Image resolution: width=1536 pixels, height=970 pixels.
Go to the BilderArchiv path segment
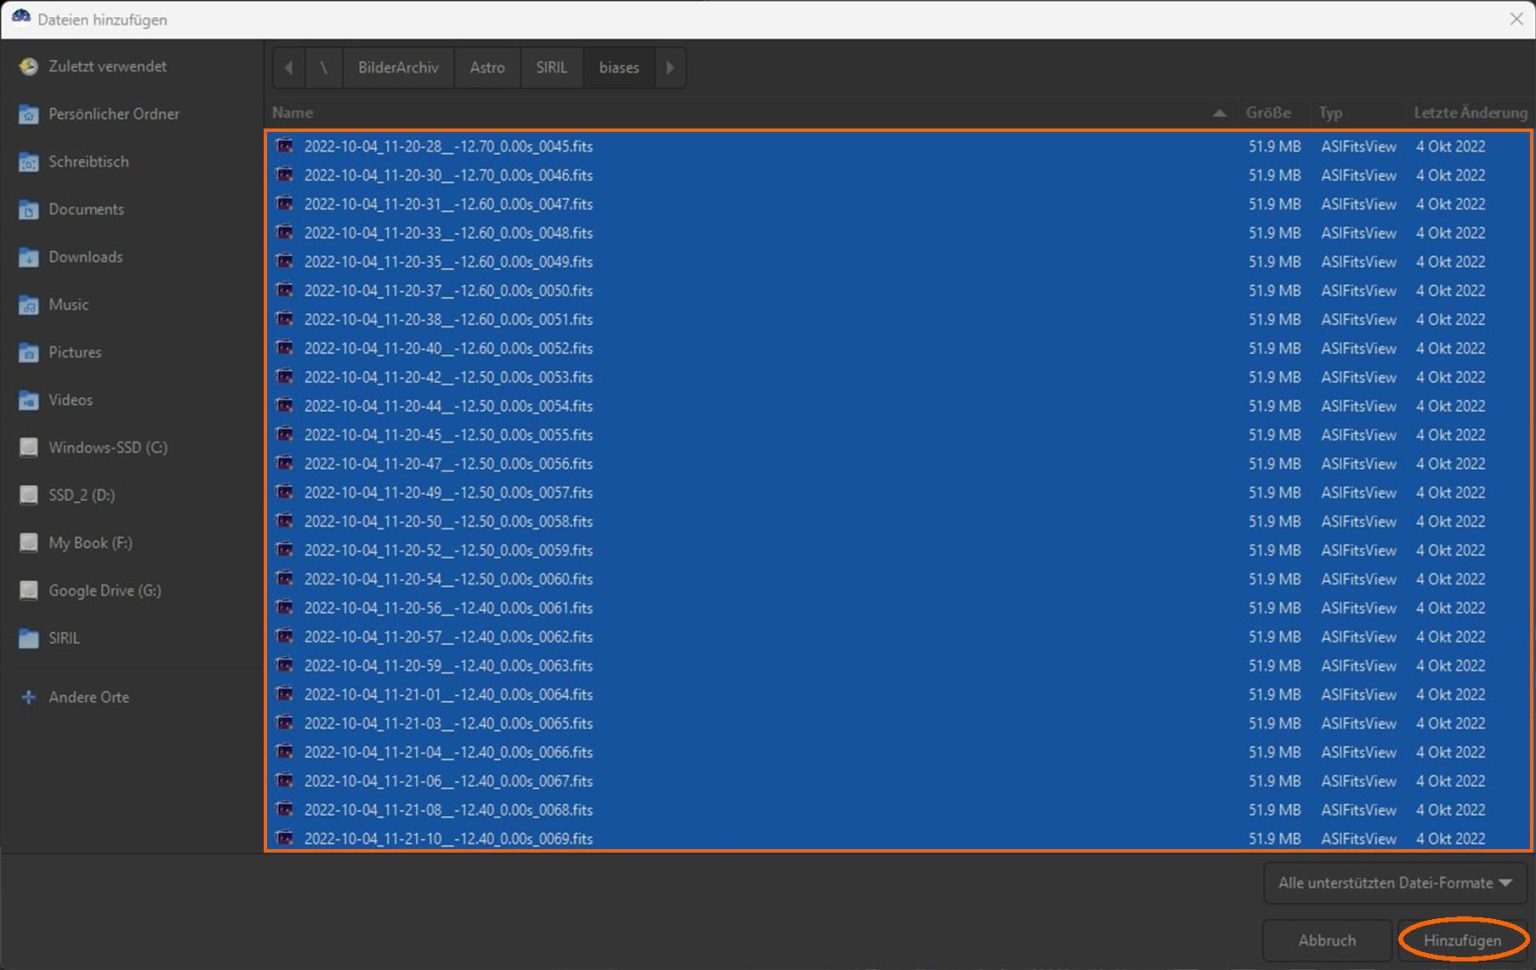[x=398, y=68]
